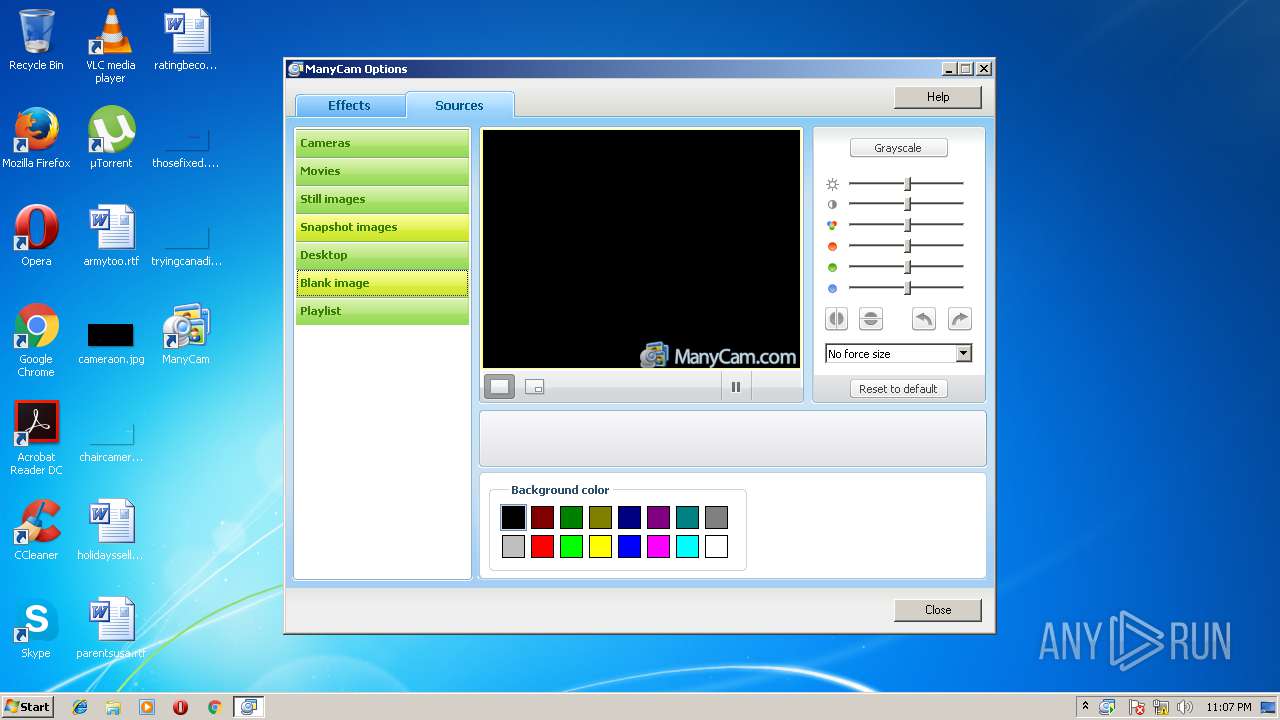Viewport: 1280px width, 720px height.
Task: Open the Start menu
Action: click(x=28, y=707)
